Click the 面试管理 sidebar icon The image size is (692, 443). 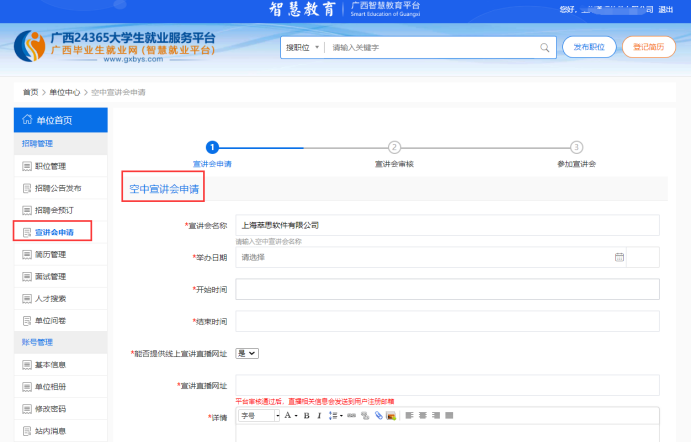[x=27, y=277]
